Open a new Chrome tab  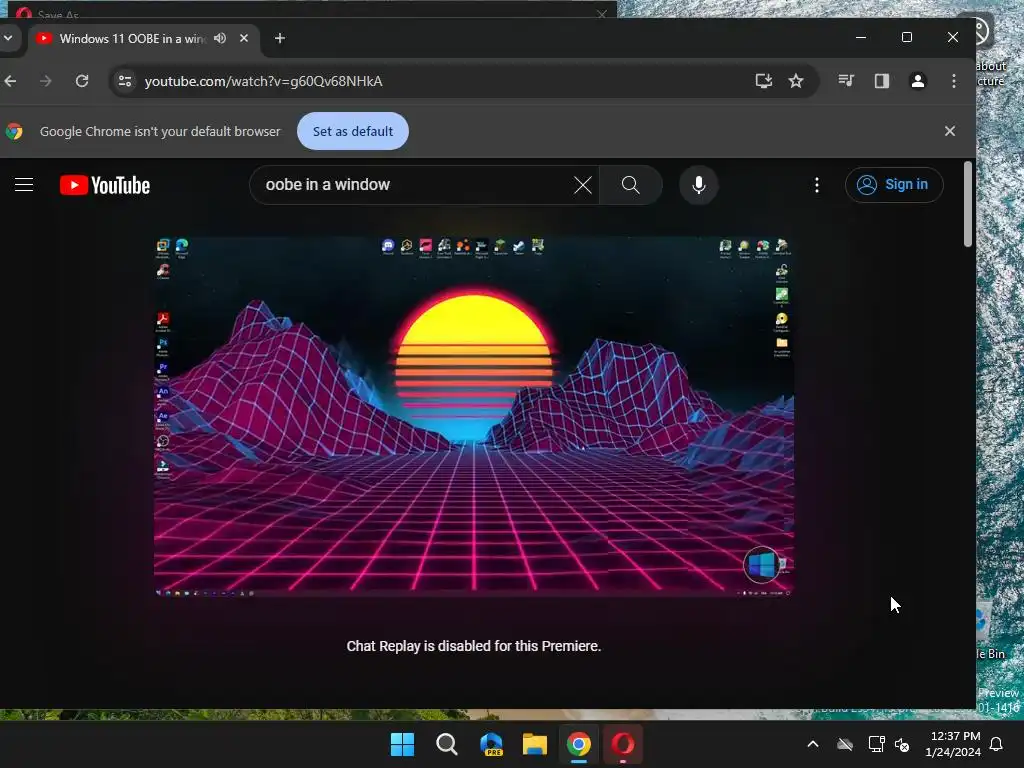[280, 39]
